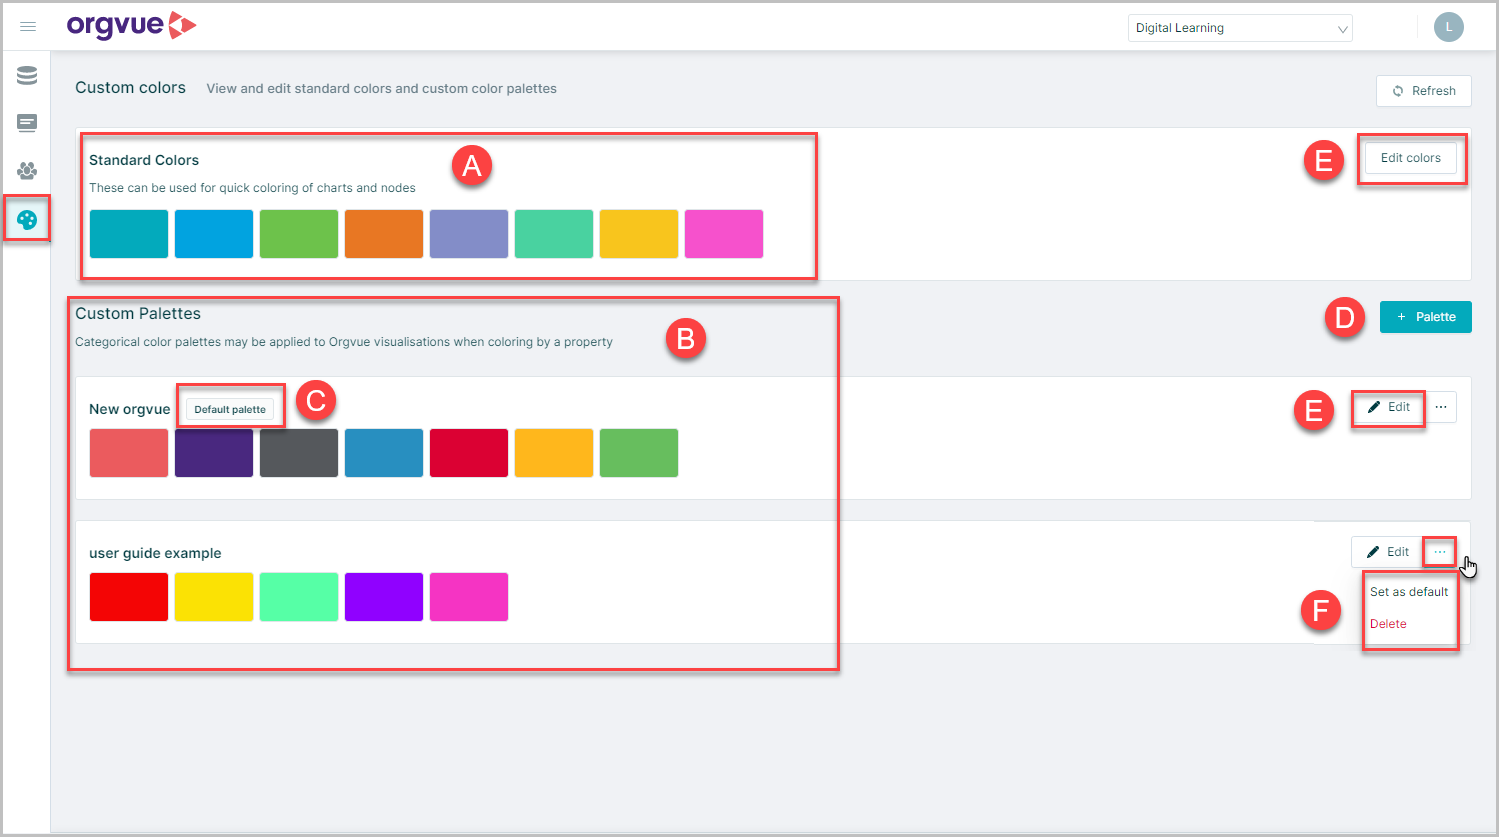This screenshot has height=837, width=1499.
Task: Click the violet swatch in user guide example
Action: point(384,597)
